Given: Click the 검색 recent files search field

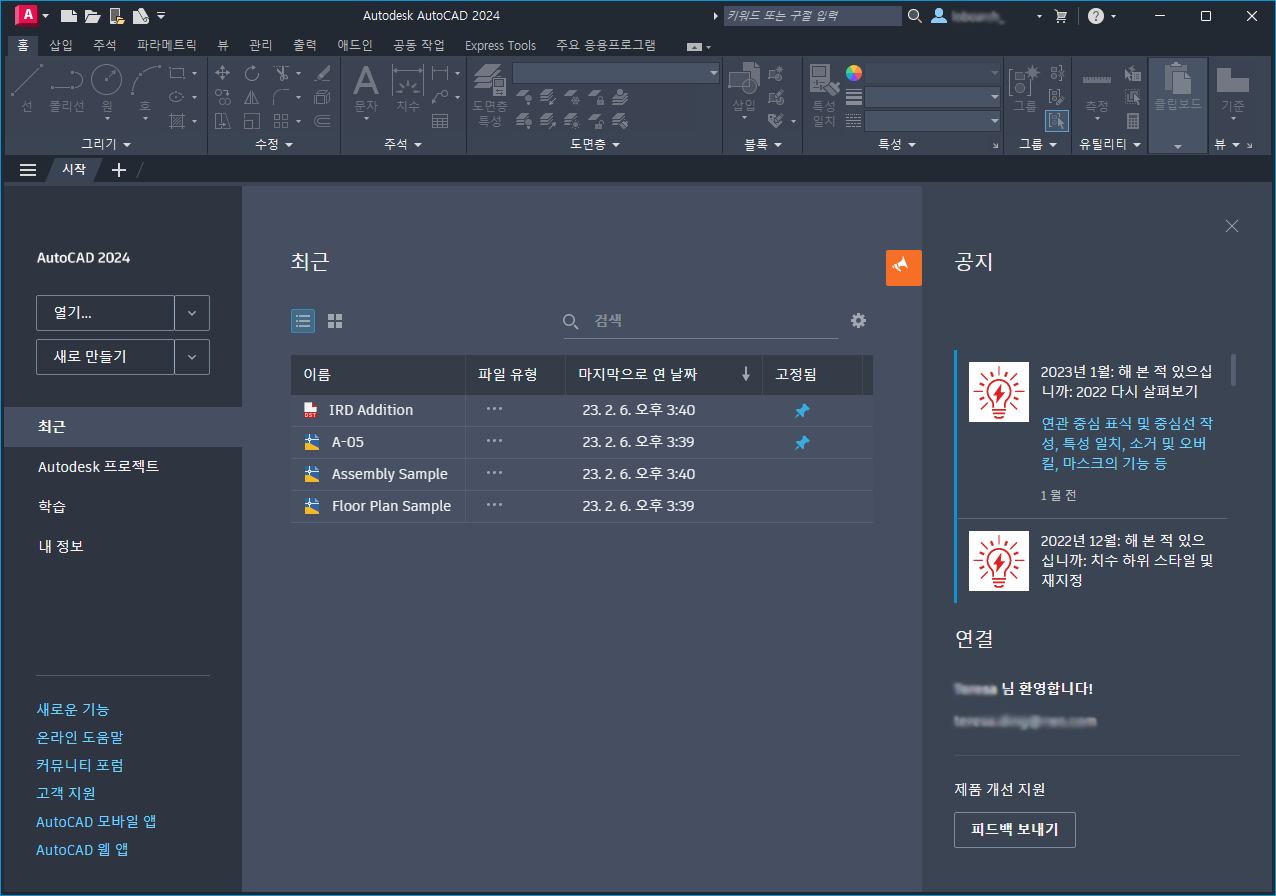Looking at the screenshot, I should 700,321.
